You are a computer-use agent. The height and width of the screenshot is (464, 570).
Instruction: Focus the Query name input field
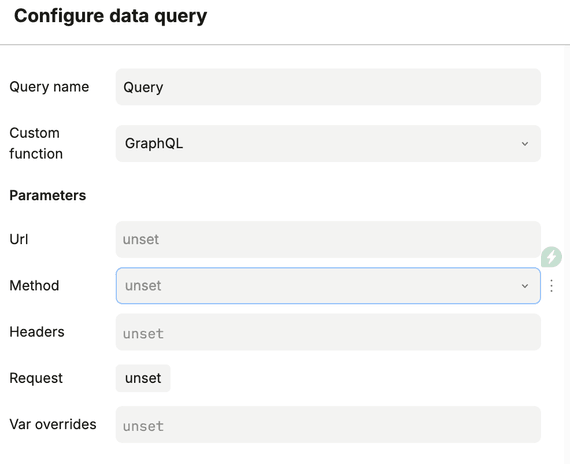click(328, 87)
